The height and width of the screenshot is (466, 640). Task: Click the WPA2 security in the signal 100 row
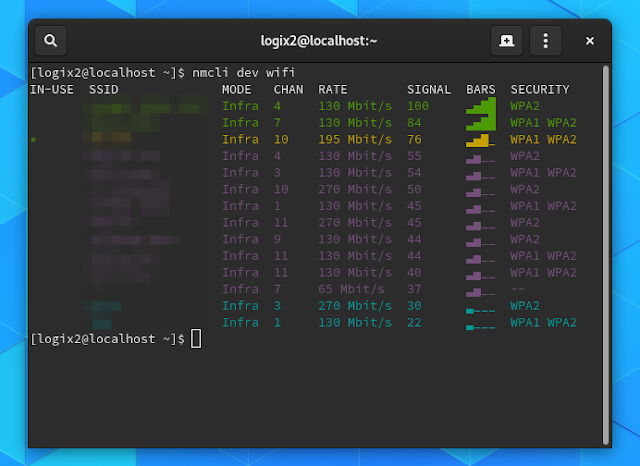(x=525, y=106)
